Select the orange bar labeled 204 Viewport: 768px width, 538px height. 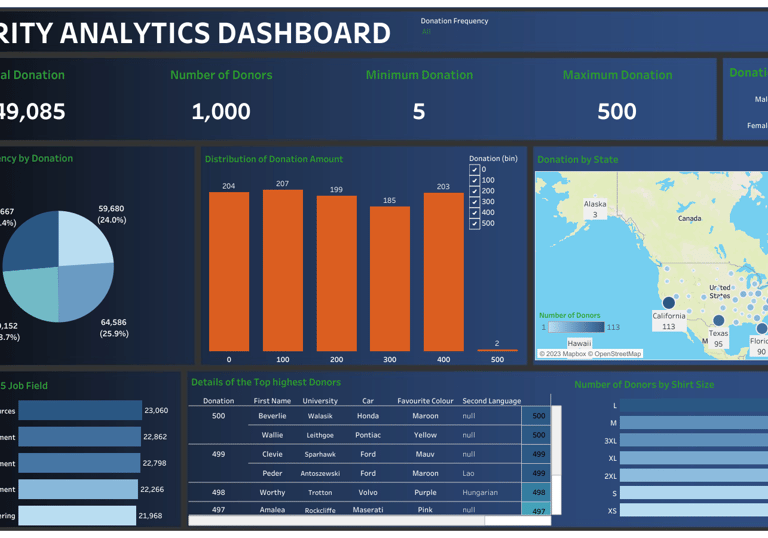pyautogui.click(x=229, y=271)
